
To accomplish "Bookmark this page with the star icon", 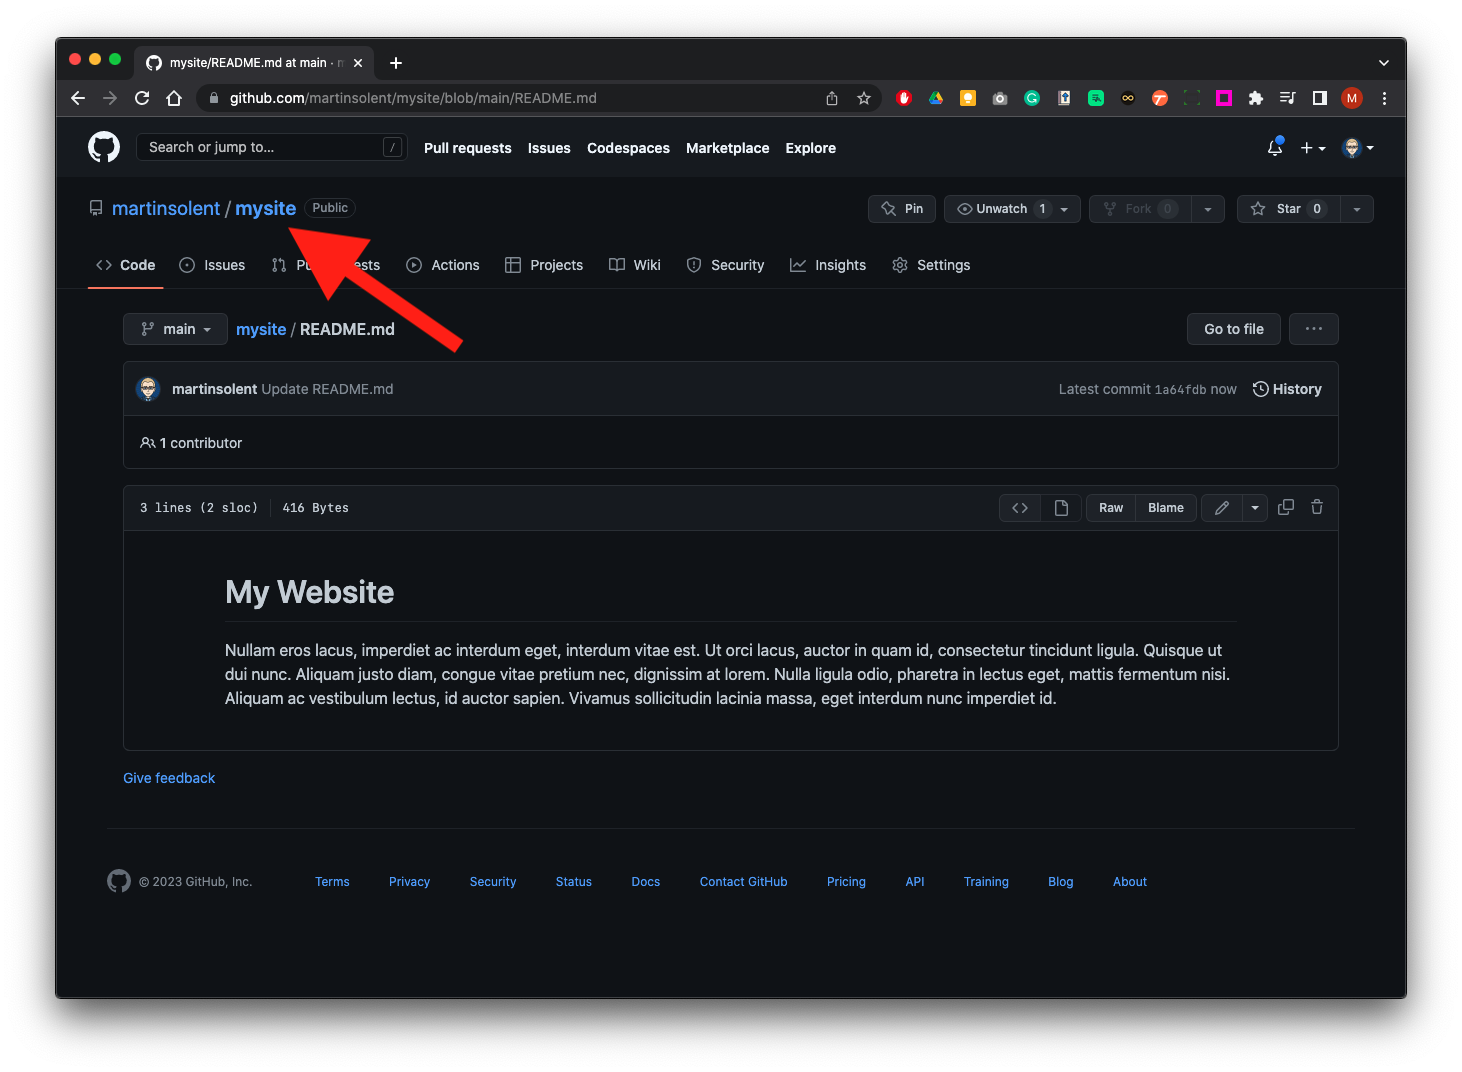I will 864,98.
